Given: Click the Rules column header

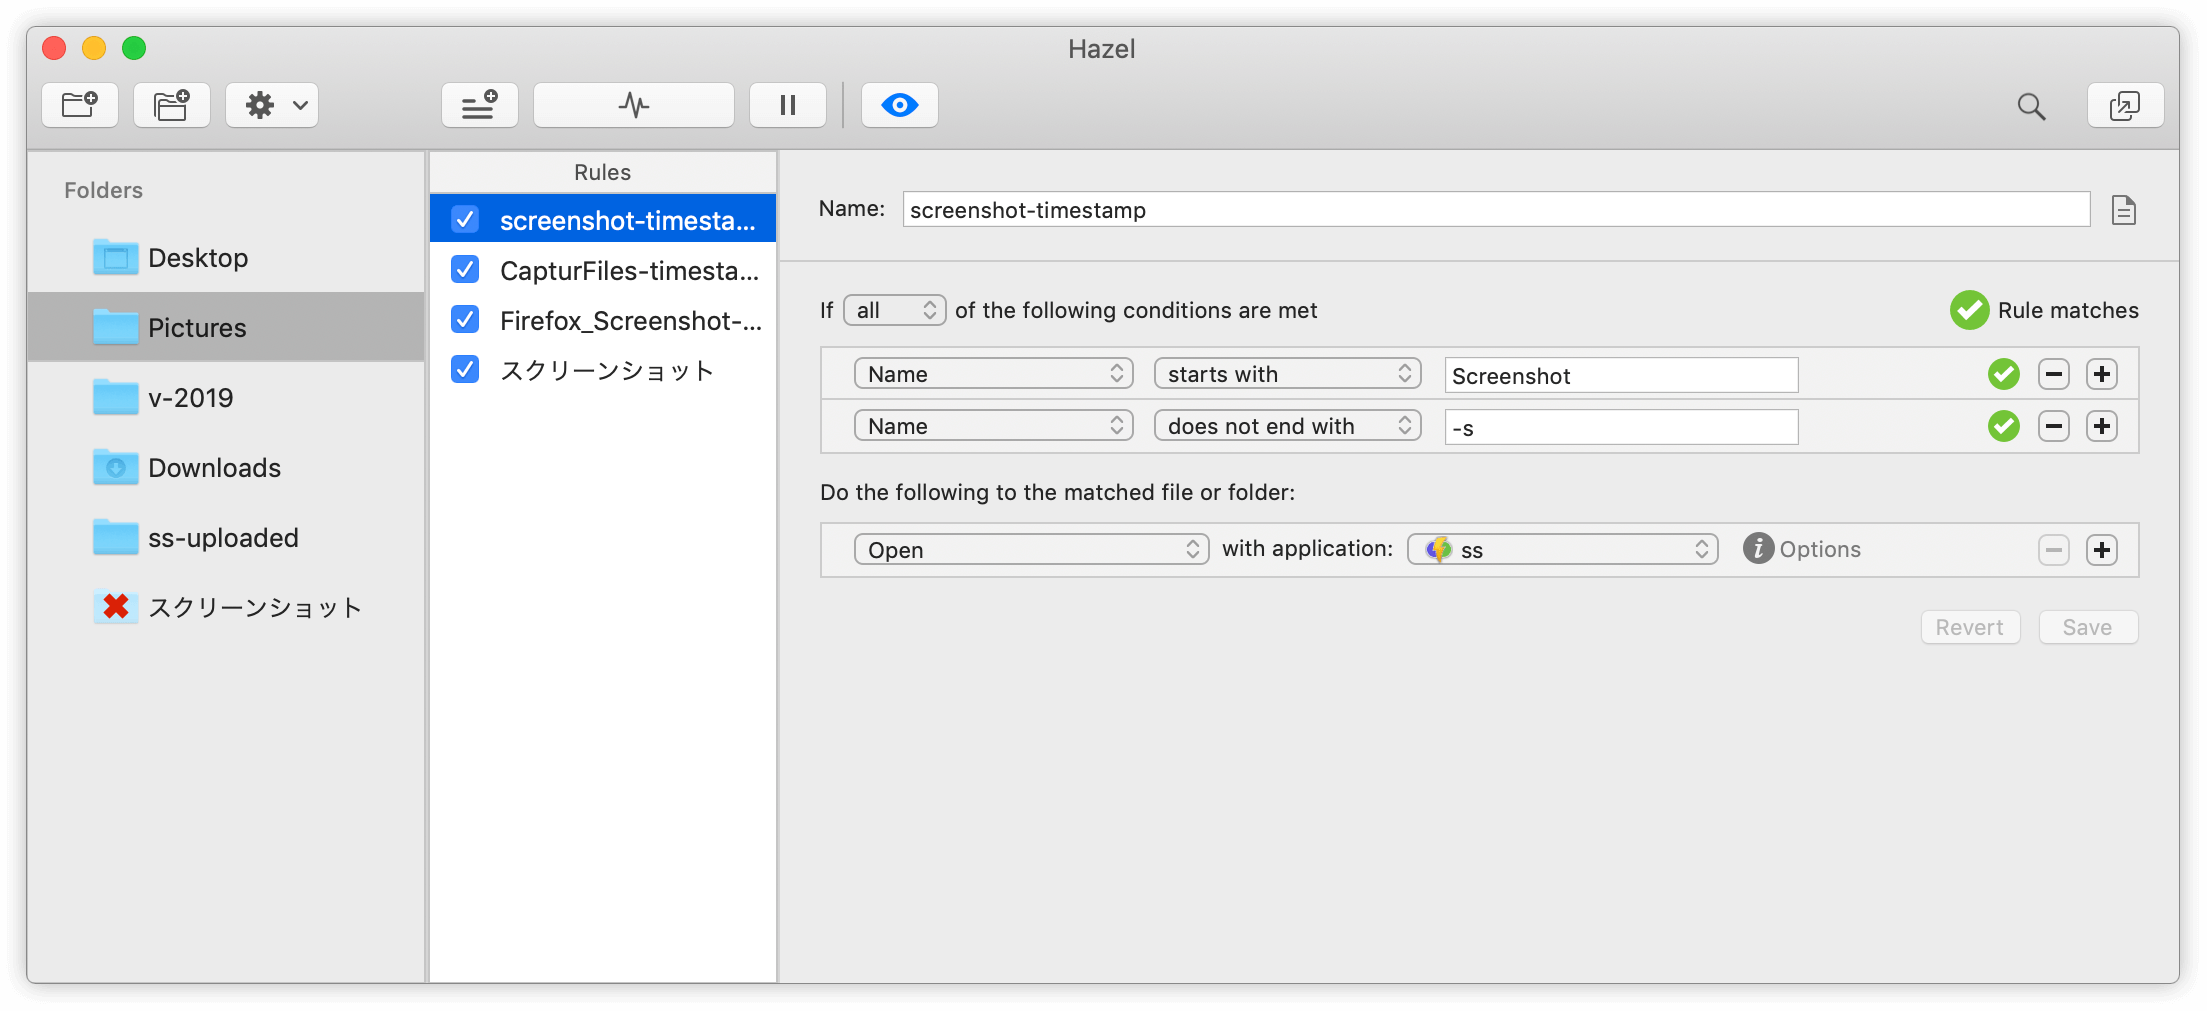Looking at the screenshot, I should pos(603,172).
